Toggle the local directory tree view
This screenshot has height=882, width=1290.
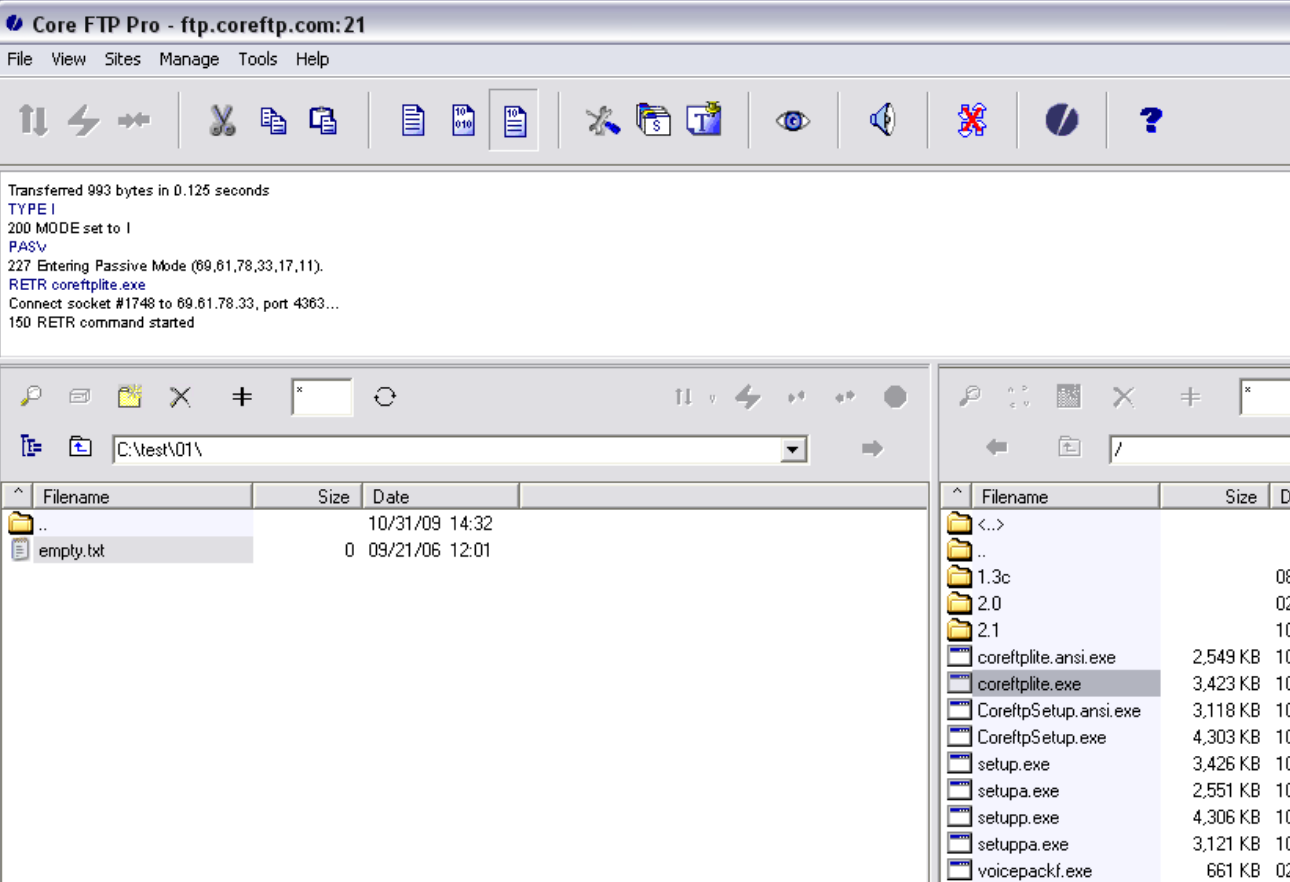tap(30, 447)
